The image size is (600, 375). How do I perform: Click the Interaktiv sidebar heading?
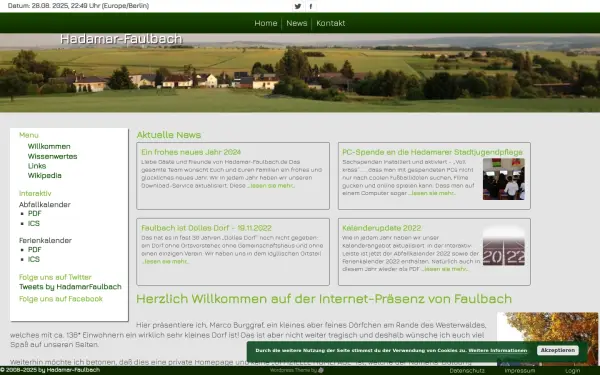point(35,194)
